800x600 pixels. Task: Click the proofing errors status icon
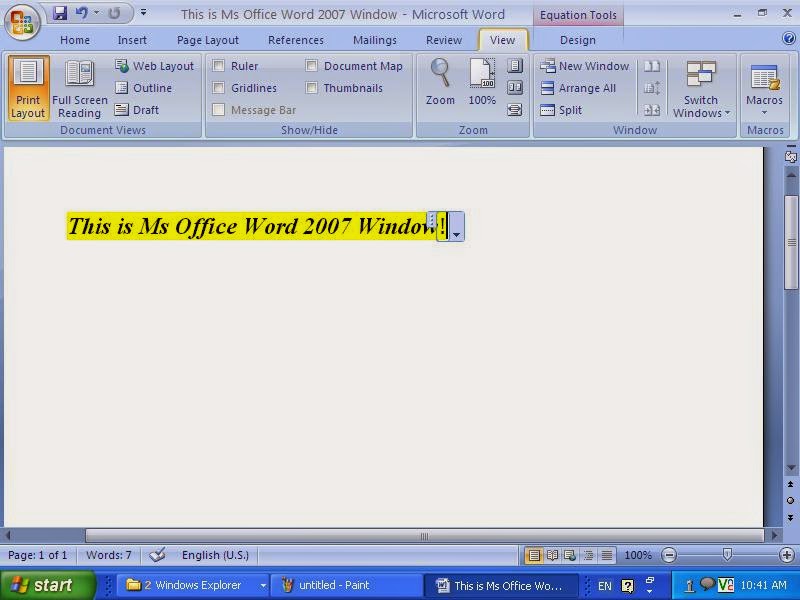158,555
